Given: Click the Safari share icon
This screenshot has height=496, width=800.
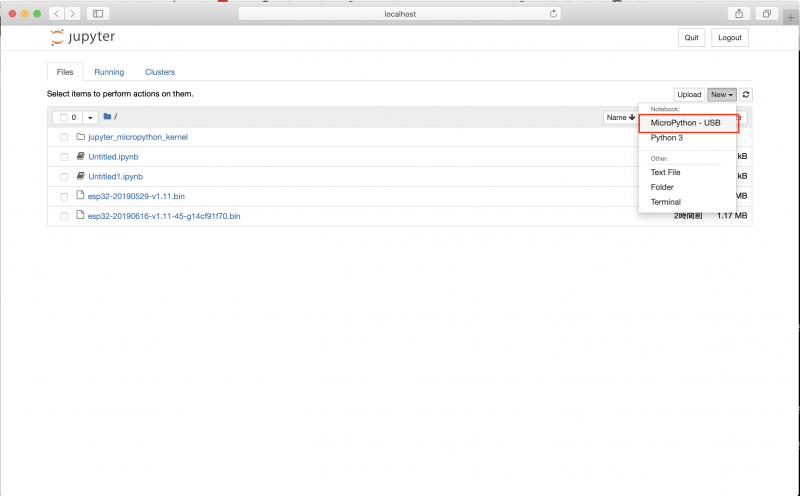Looking at the screenshot, I should [x=739, y=14].
